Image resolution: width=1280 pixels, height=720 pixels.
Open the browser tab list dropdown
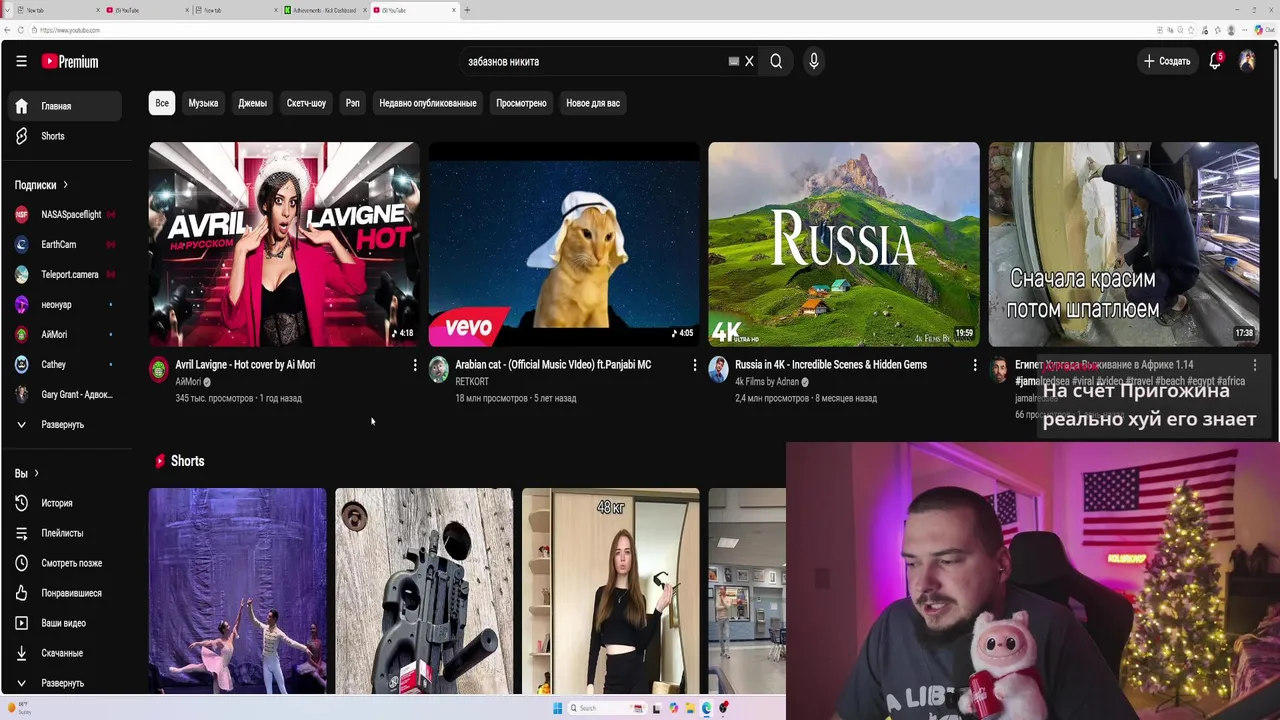(7, 10)
